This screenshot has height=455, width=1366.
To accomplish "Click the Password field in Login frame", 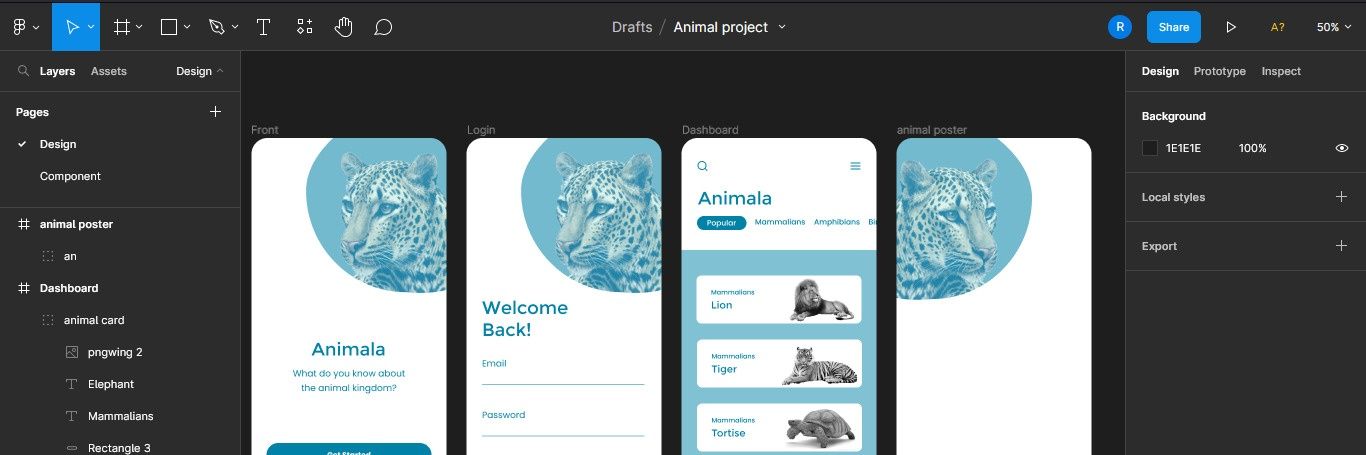I will 563,423.
